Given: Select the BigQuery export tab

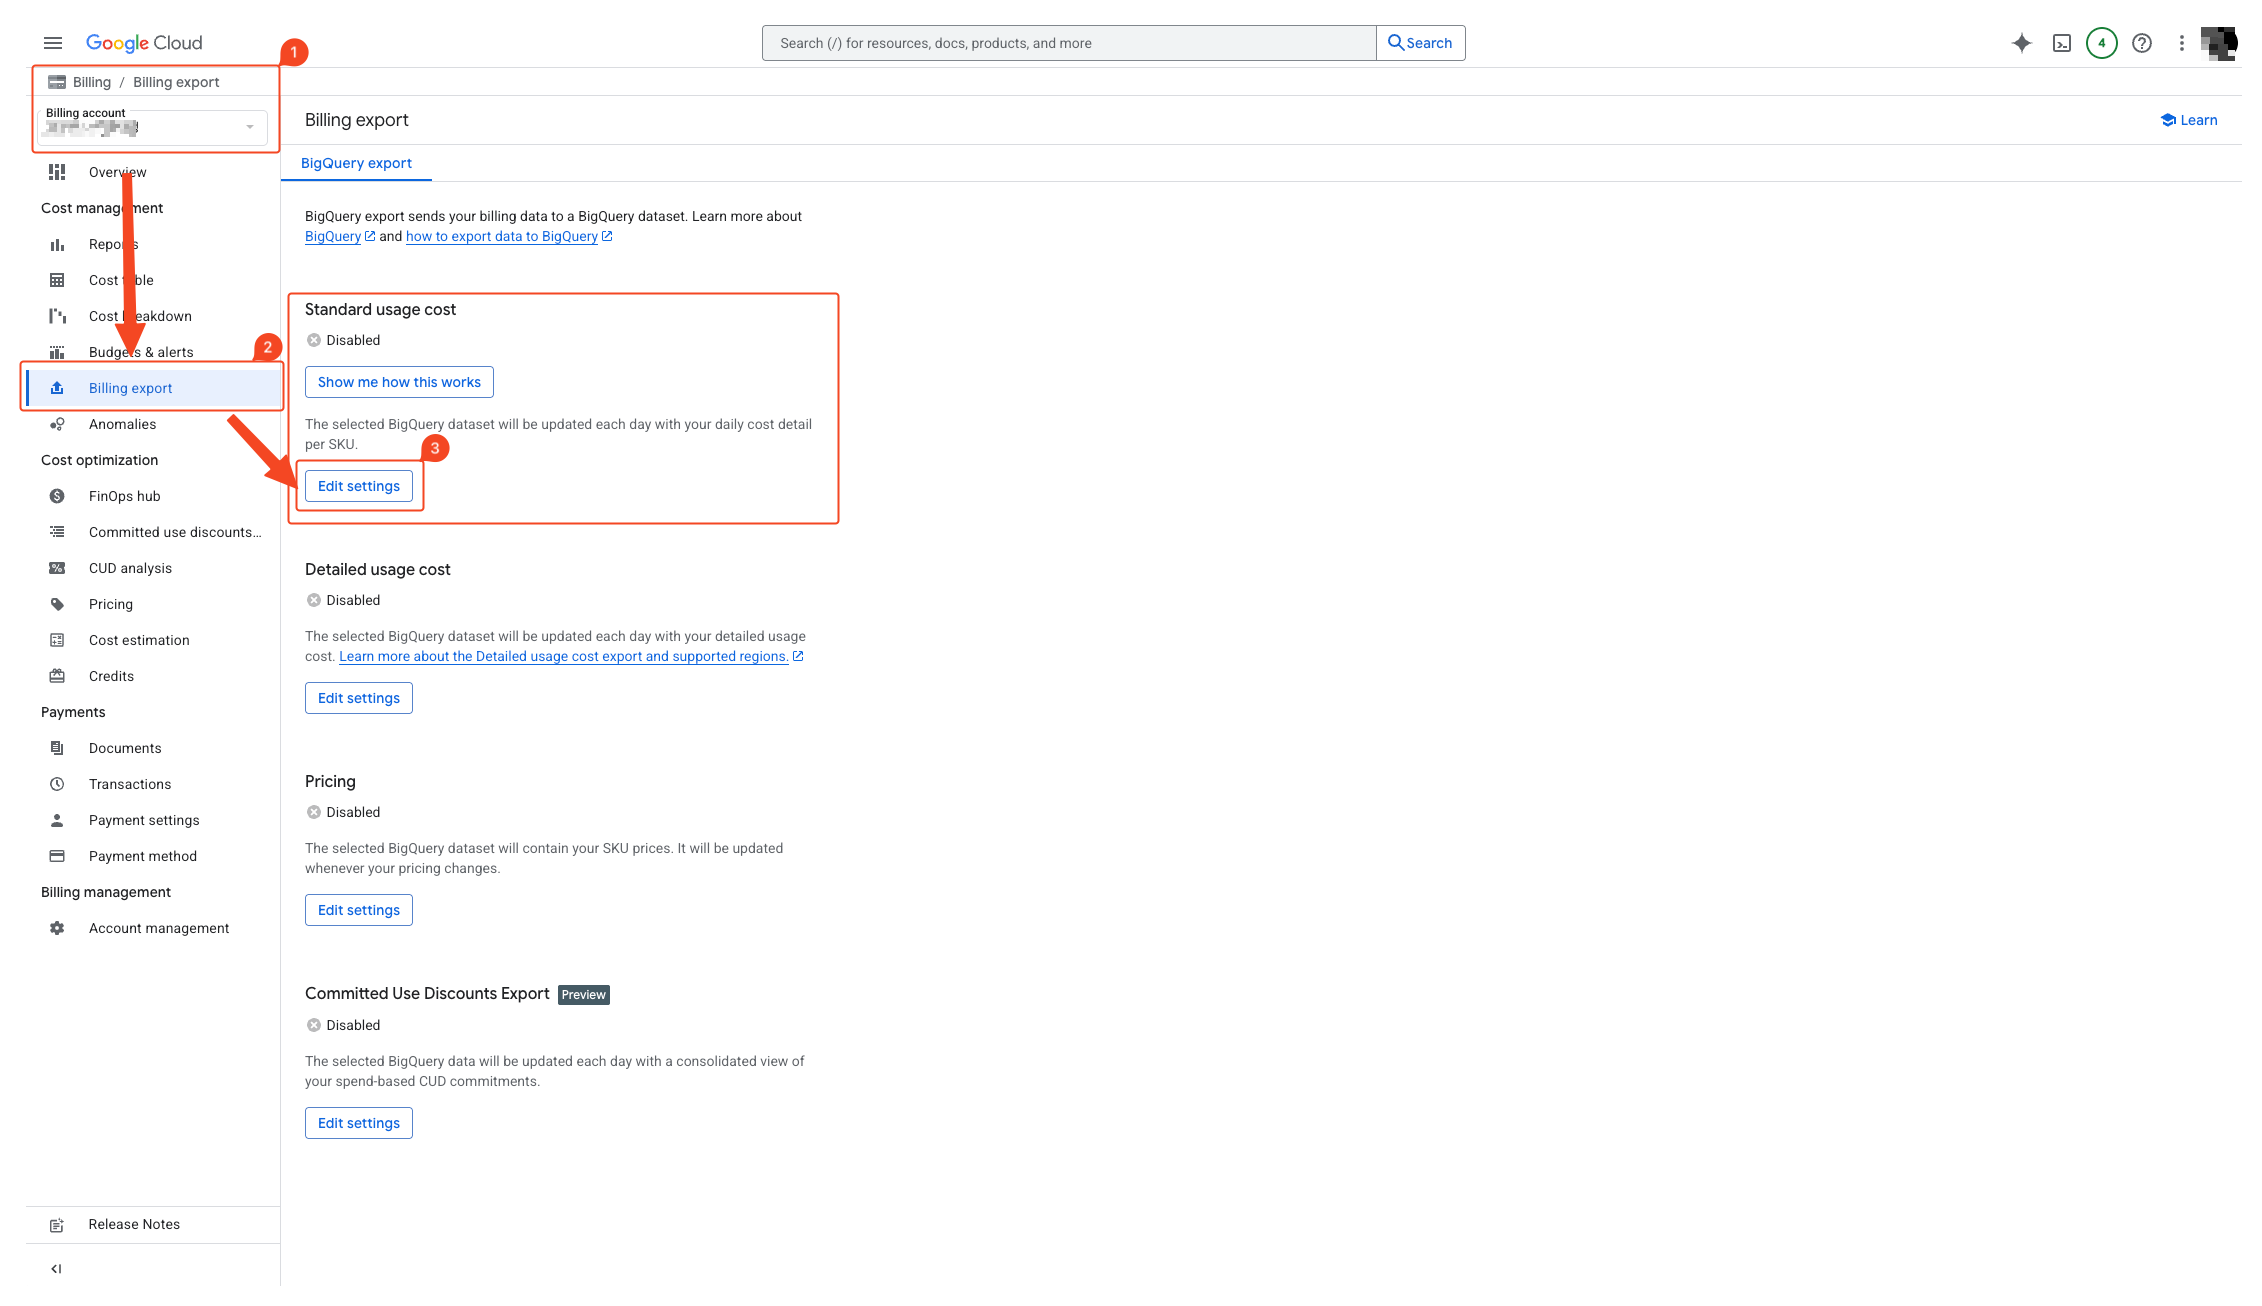Looking at the screenshot, I should 356,163.
